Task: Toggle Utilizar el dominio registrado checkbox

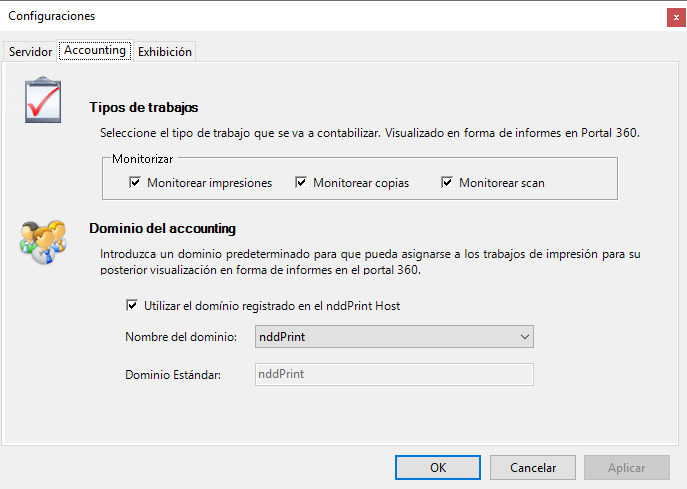Action: 133,306
